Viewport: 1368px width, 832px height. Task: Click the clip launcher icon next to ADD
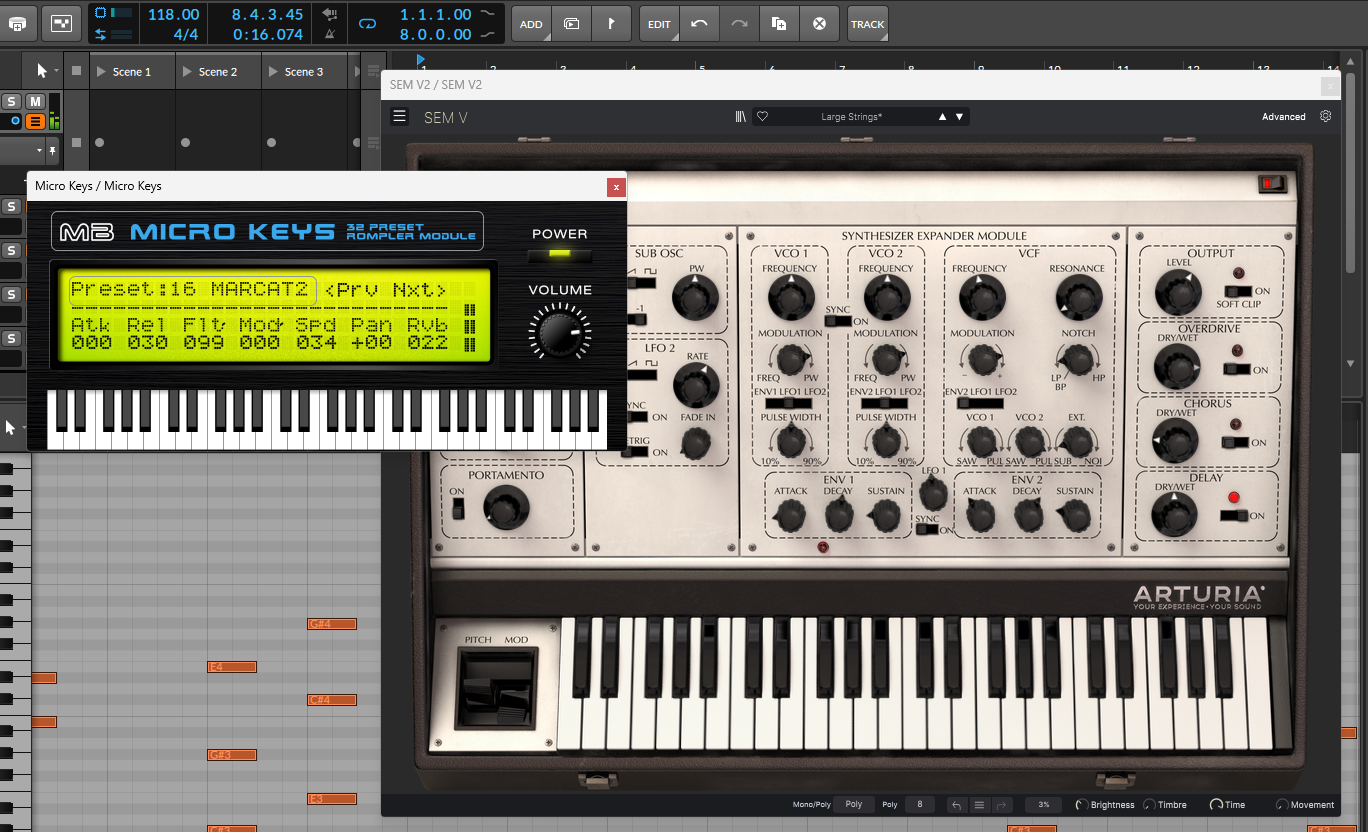click(571, 23)
